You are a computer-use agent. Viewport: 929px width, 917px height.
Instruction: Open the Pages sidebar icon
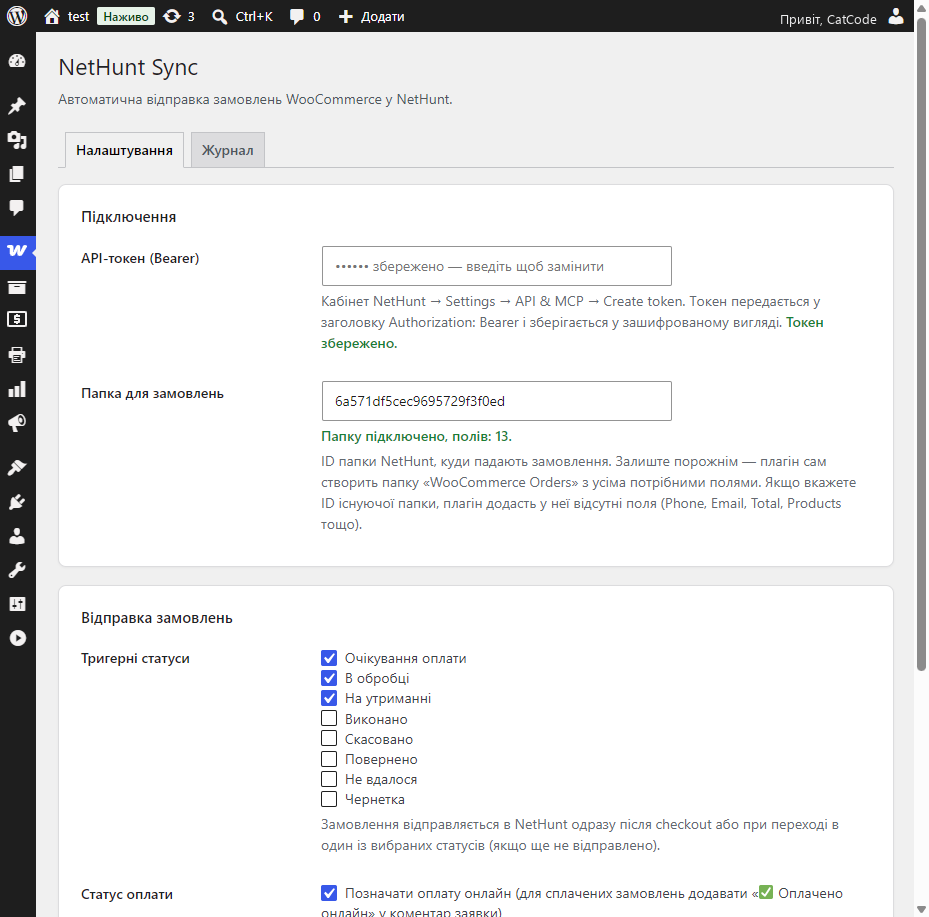(17, 174)
